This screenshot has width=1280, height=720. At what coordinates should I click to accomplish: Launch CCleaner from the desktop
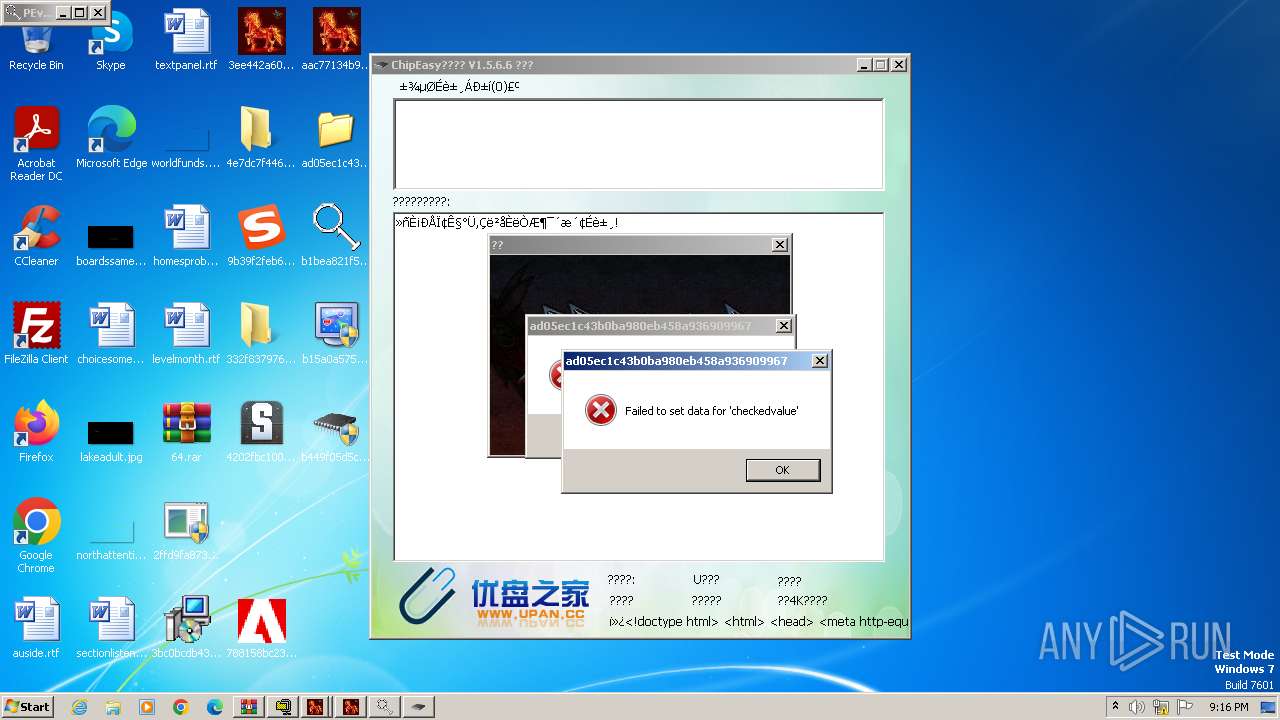tap(36, 237)
